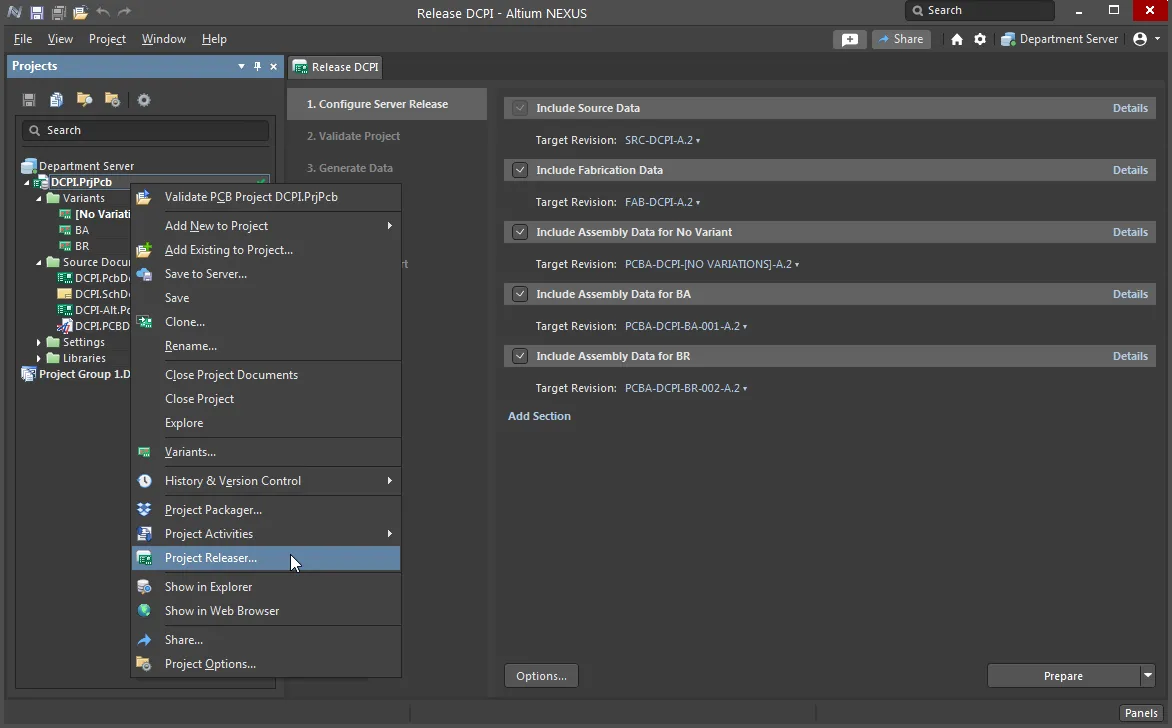Select step 1. Configure Server Release
Image resolution: width=1172 pixels, height=728 pixels.
[x=386, y=104]
